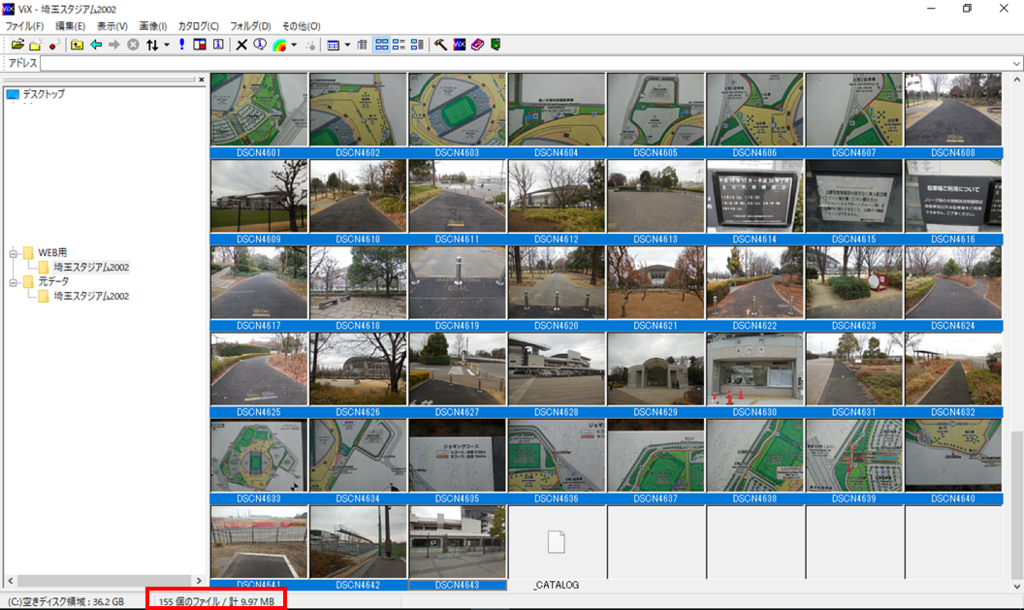1024x610 pixels.
Task: Open the address bar dropdown
Action: click(x=1017, y=63)
